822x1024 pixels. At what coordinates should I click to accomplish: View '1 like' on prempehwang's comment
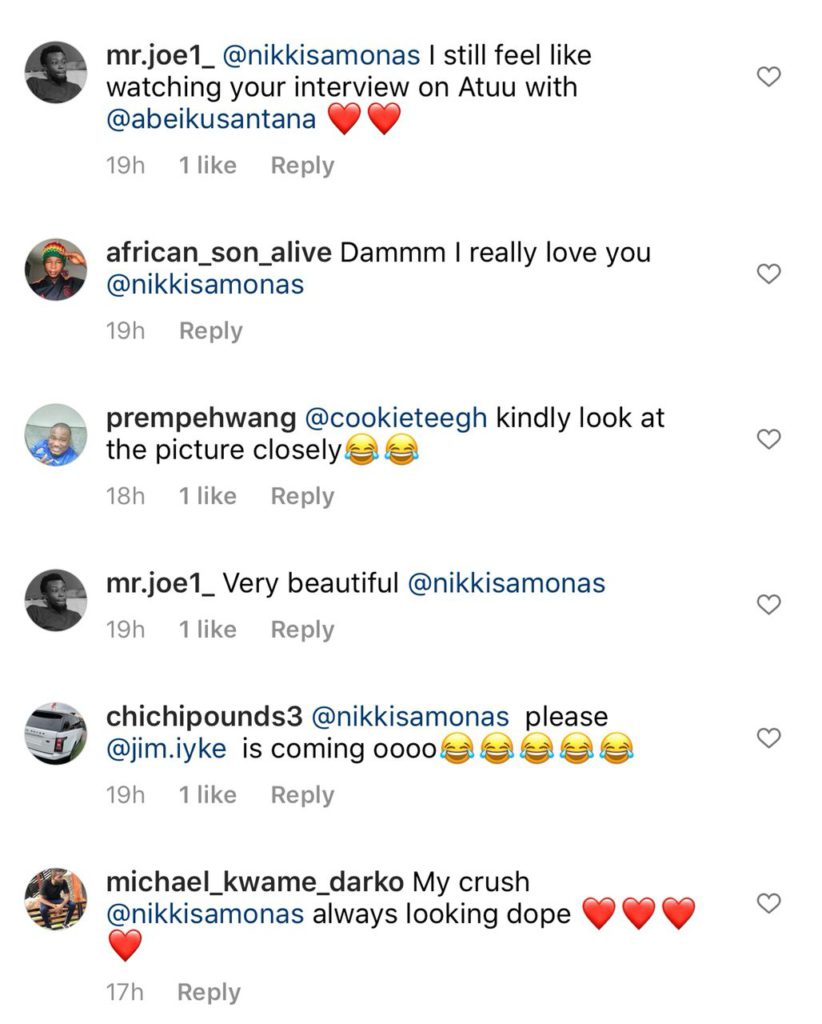pos(207,496)
